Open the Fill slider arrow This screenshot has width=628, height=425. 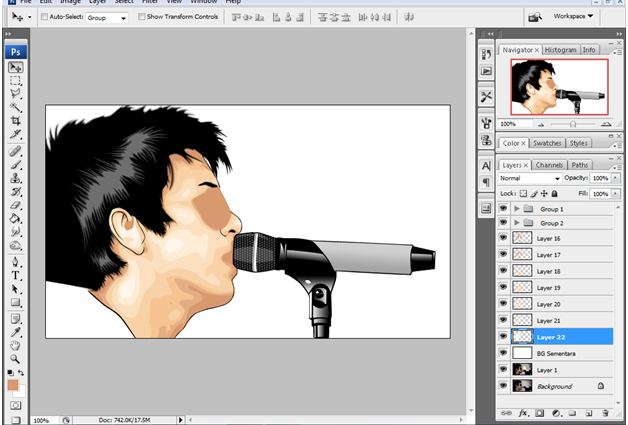[616, 194]
